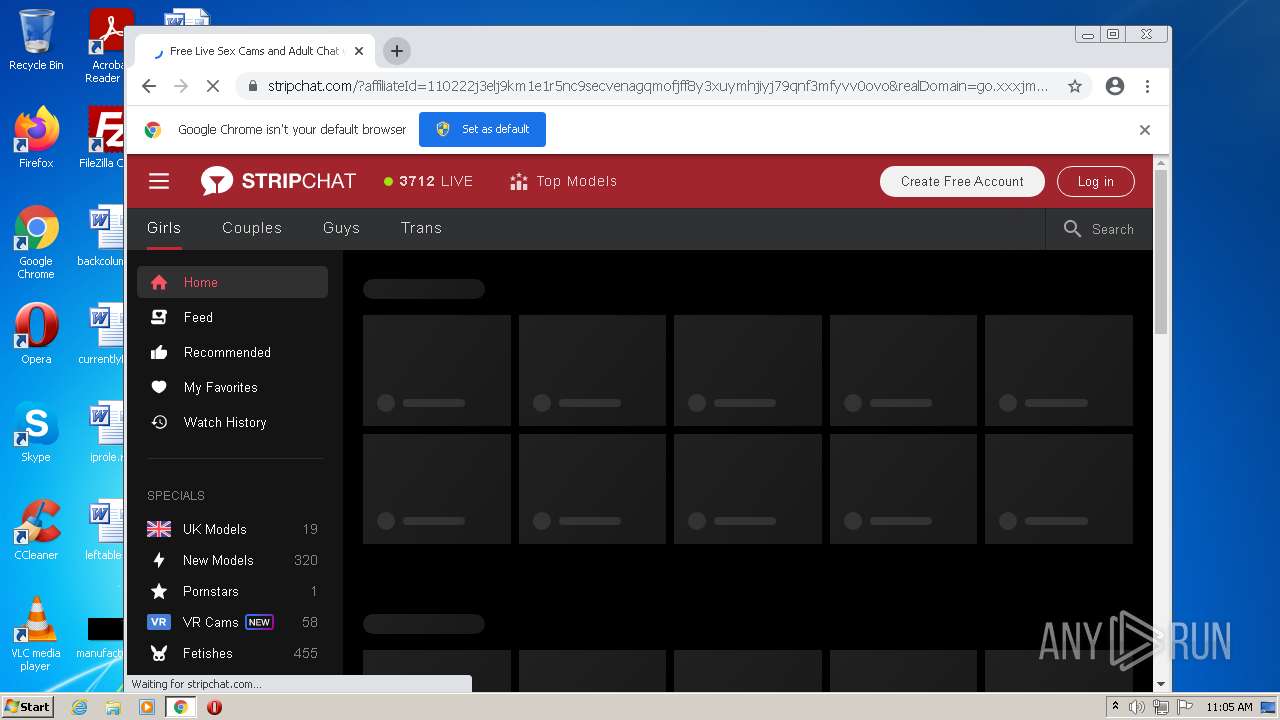Screen dimensions: 1280x720
Task: Open Google Chrome desktop shortcut
Action: (x=36, y=242)
